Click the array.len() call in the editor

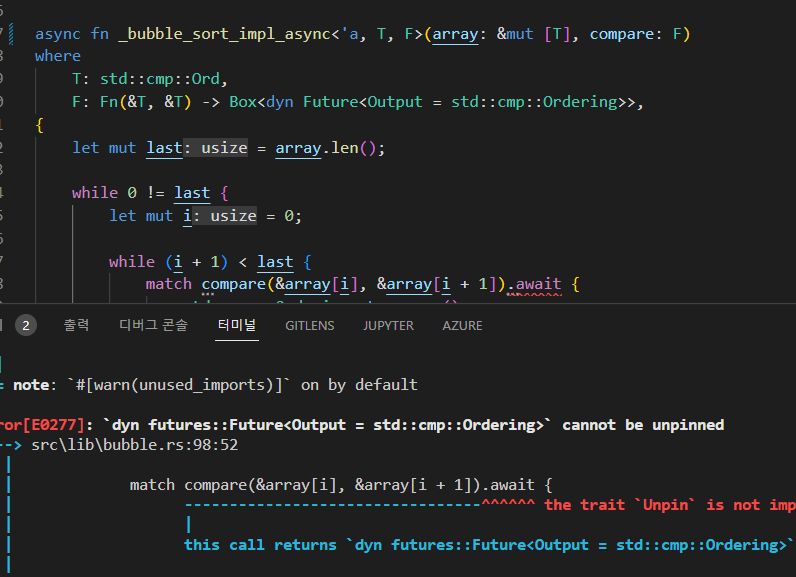tap(330, 148)
